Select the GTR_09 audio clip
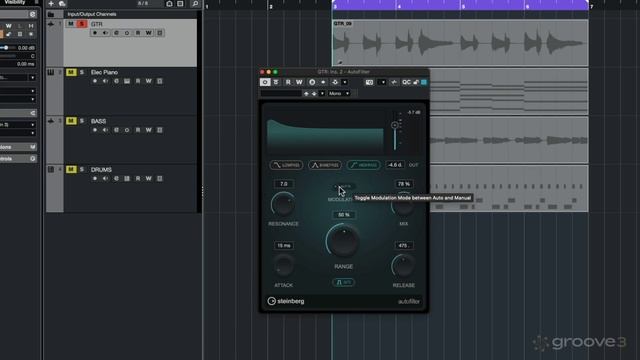This screenshot has width=640, height=360. click(x=460, y=43)
